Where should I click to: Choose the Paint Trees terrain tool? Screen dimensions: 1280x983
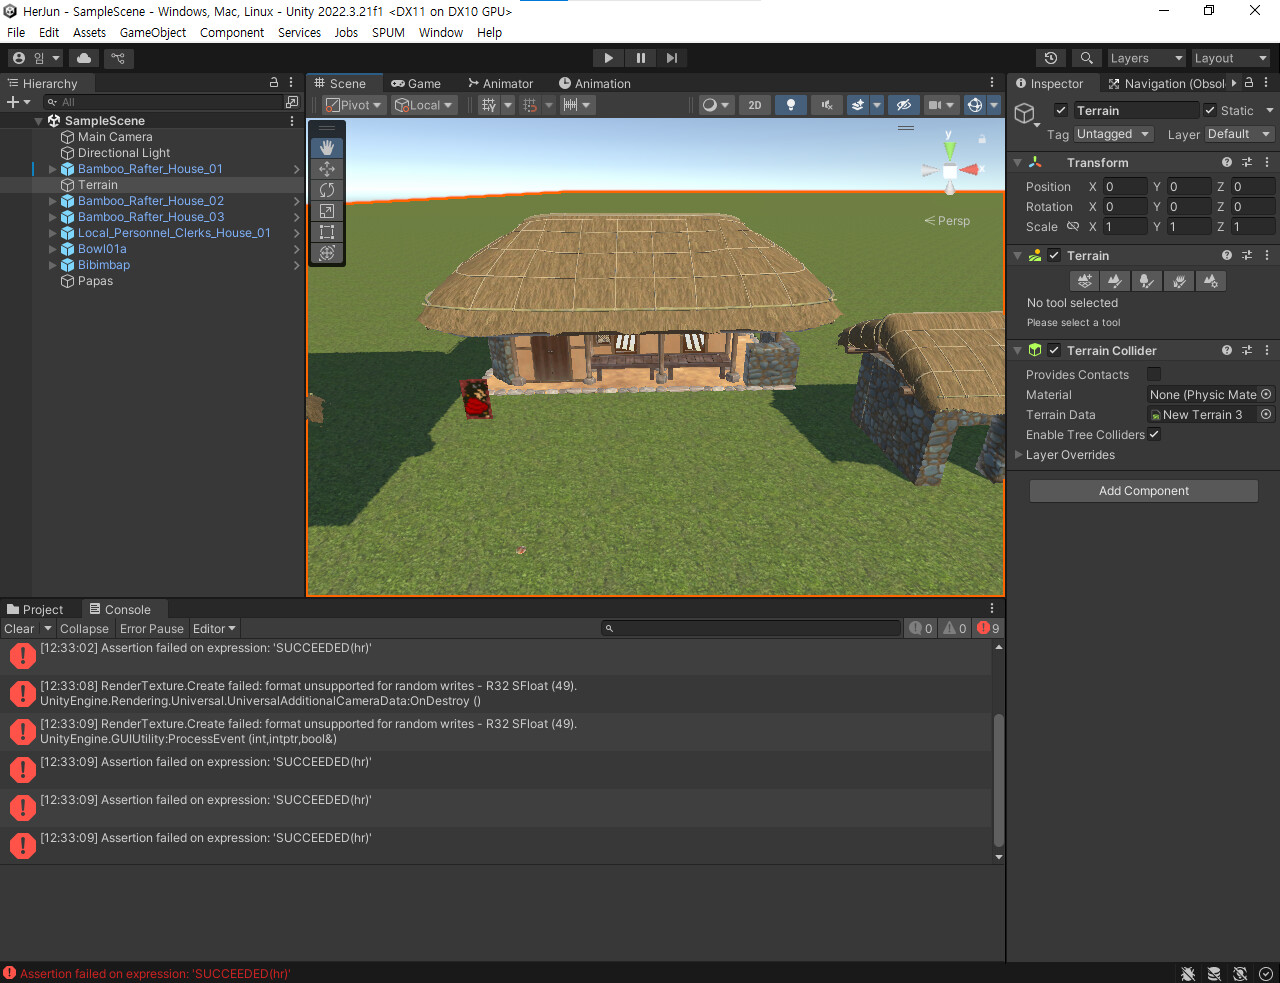(1148, 282)
